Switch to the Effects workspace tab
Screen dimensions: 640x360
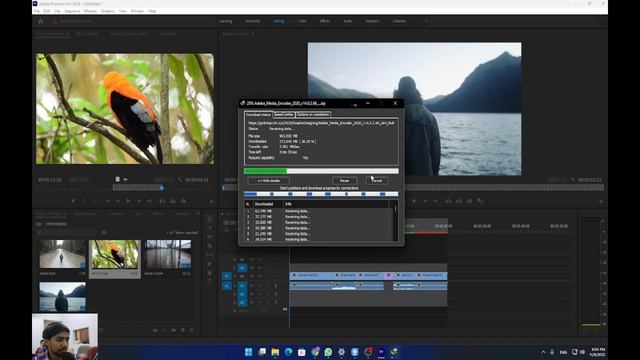(x=325, y=21)
